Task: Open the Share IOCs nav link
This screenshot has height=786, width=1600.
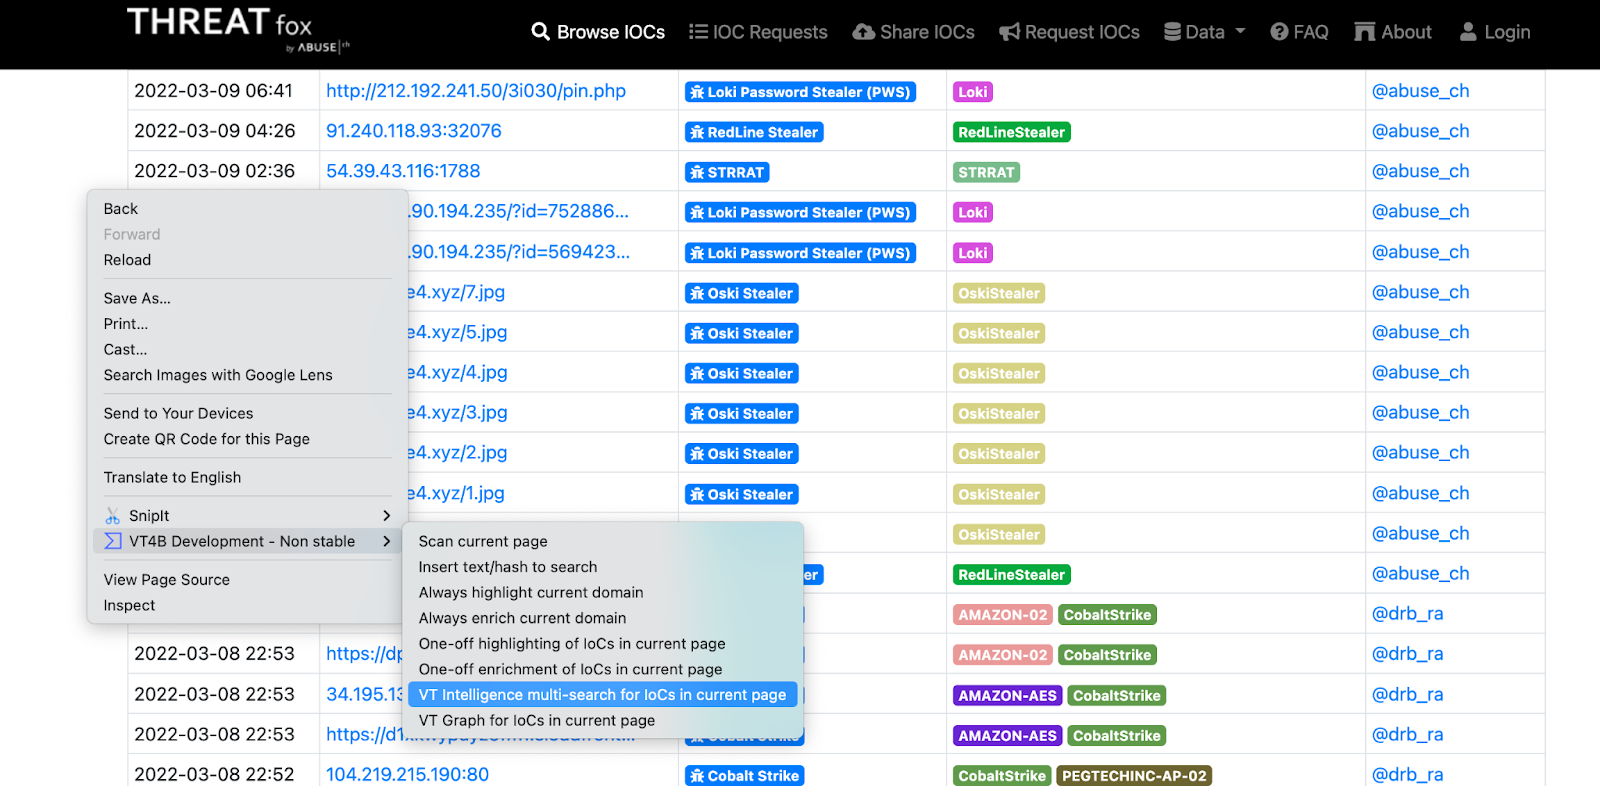Action: pos(913,32)
